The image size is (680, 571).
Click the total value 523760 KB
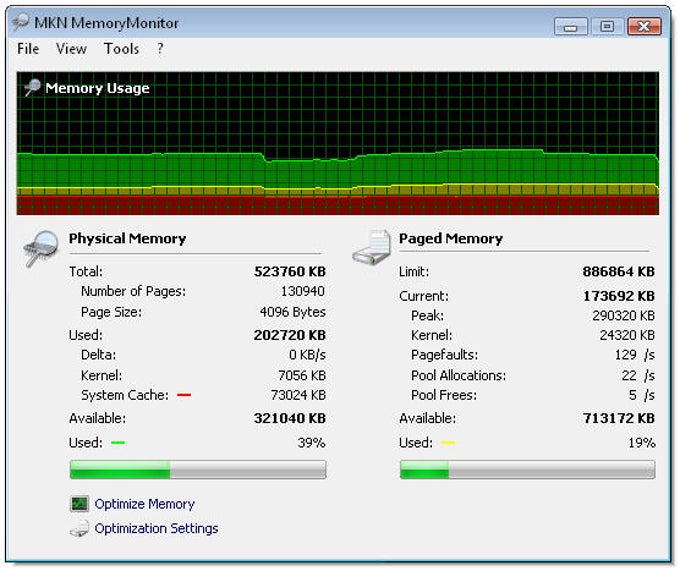tap(290, 271)
